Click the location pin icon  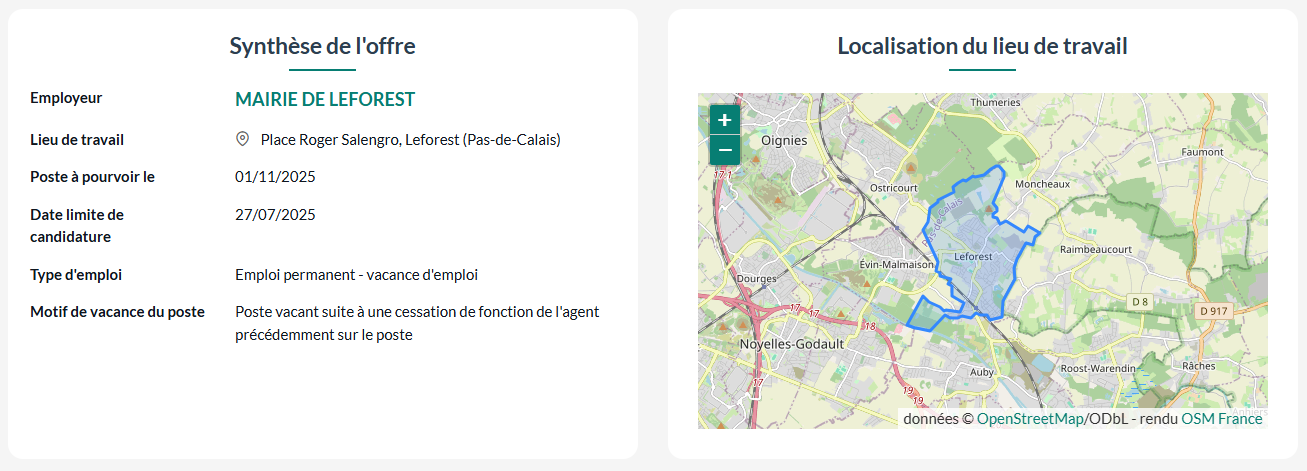(x=242, y=139)
